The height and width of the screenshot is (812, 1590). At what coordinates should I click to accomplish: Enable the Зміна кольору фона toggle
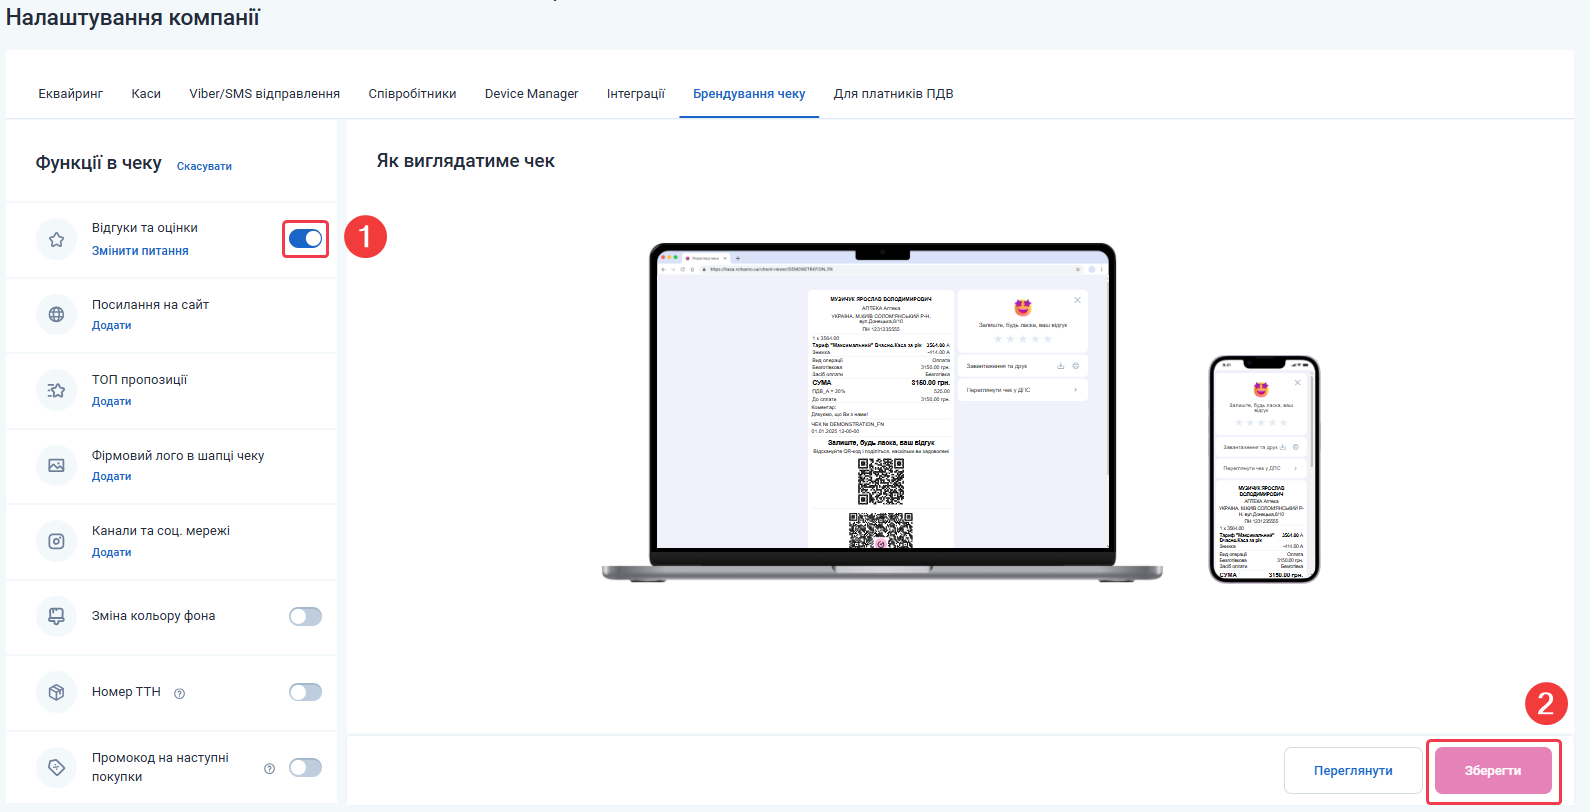pos(306,616)
